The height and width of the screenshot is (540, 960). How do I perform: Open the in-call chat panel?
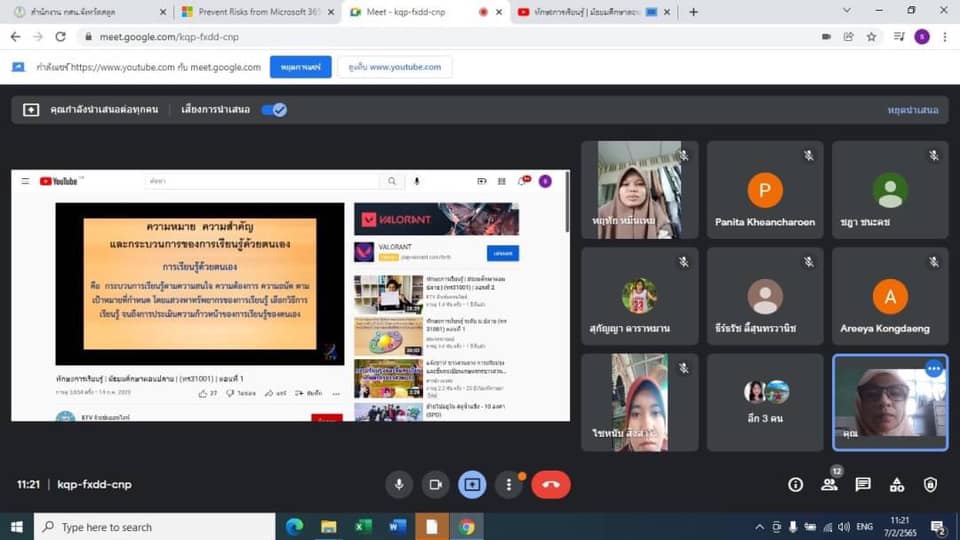point(863,484)
